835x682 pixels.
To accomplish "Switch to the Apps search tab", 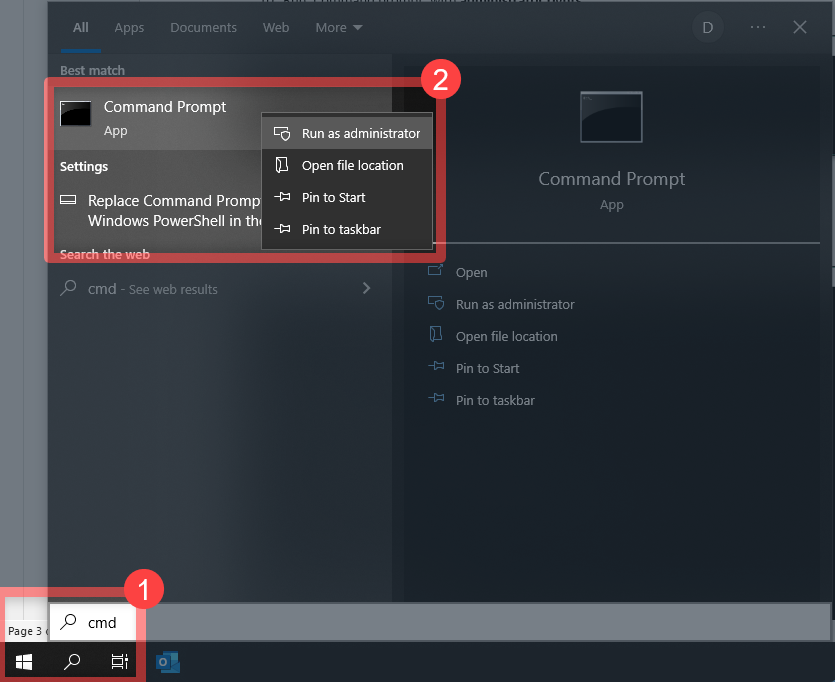I will tap(129, 27).
